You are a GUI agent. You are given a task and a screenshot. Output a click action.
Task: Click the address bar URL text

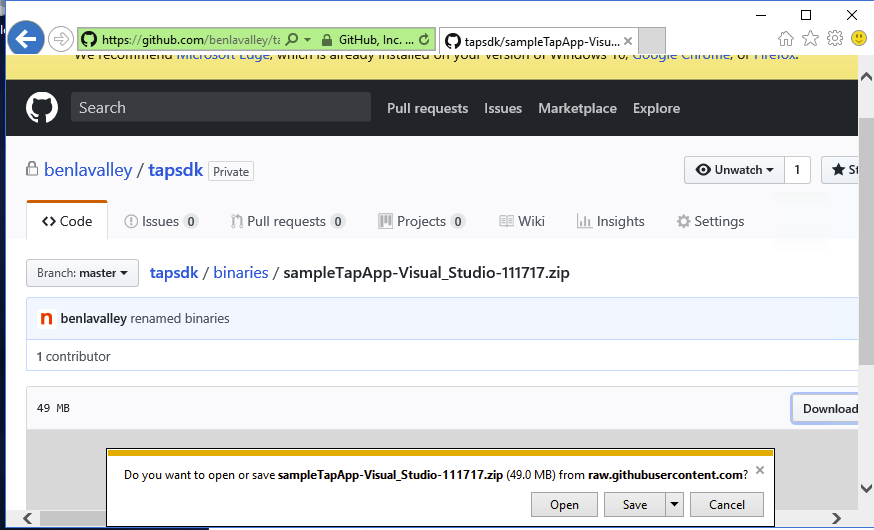point(191,40)
